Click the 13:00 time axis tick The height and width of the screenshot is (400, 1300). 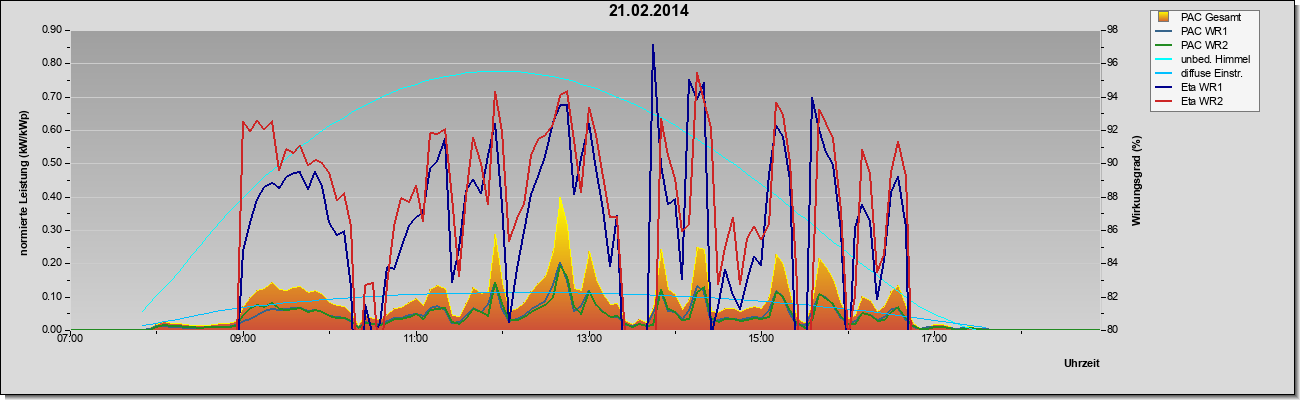click(589, 339)
